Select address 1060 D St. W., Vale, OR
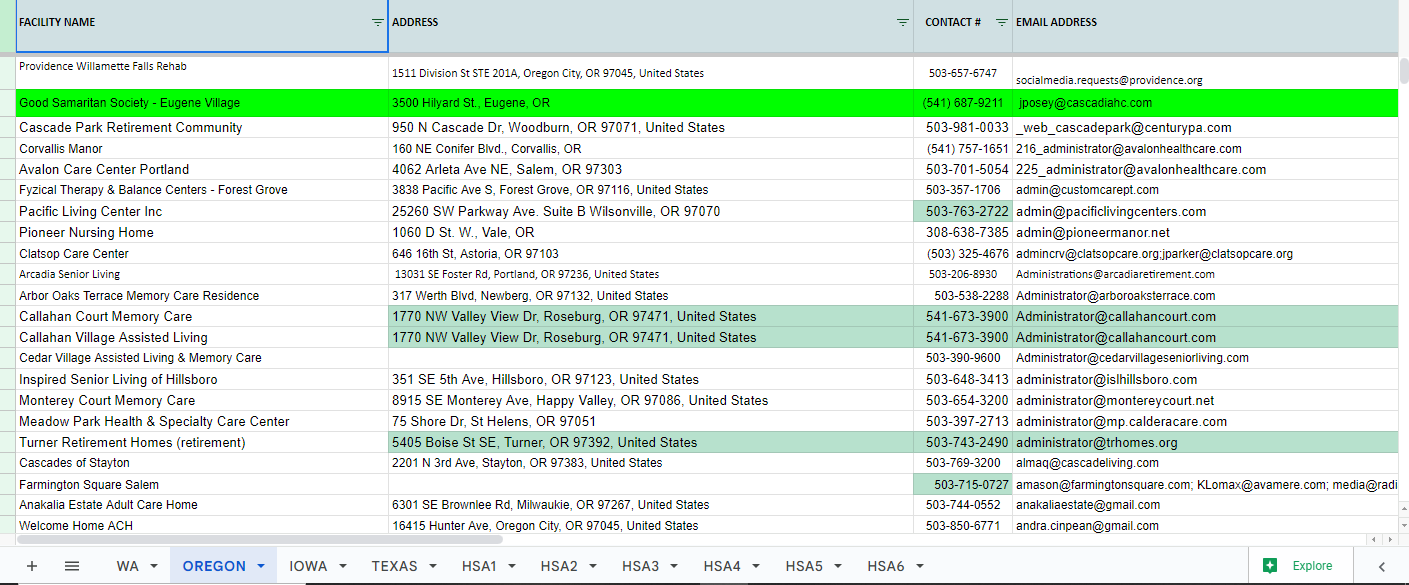The image size is (1409, 585). tap(651, 232)
